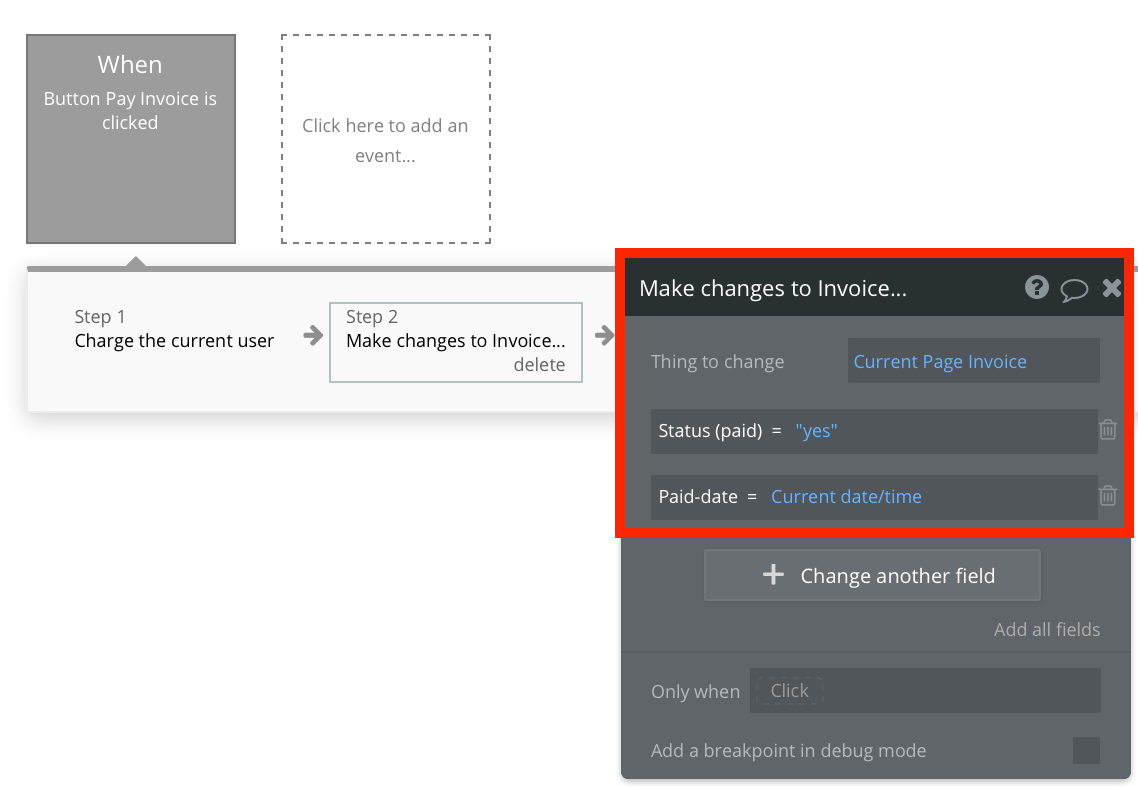
Task: Click the Only when condition field
Action: click(x=924, y=691)
